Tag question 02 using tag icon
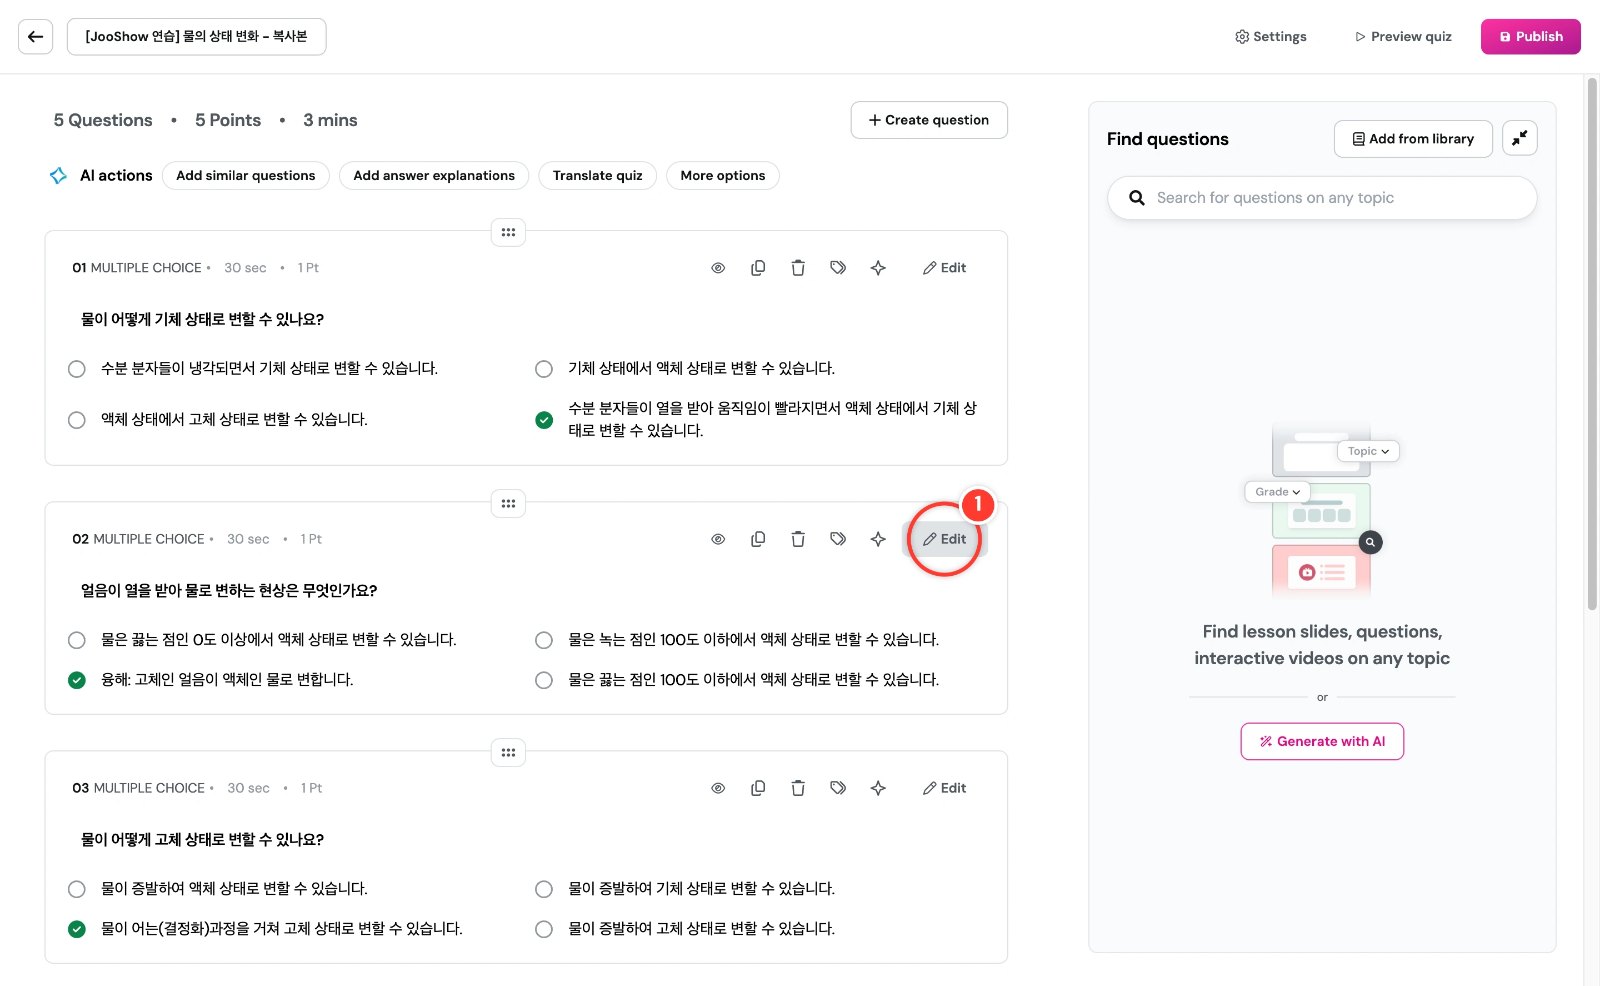 coord(838,539)
